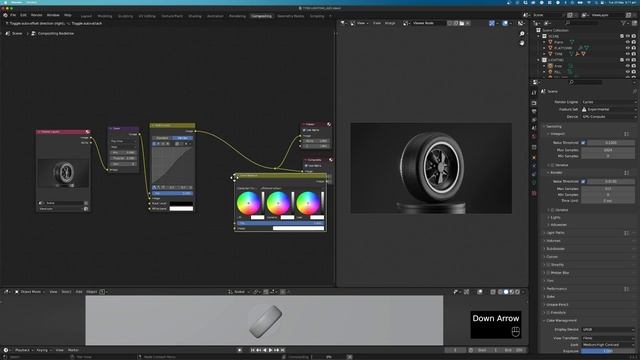640x360 pixels.
Task: Toggle Viewport Noise Threshold checkbox
Action: click(583, 143)
